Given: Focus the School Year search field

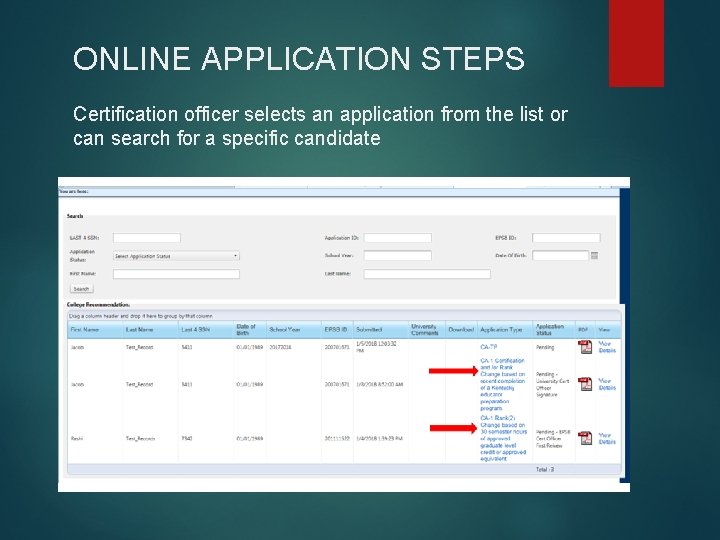Looking at the screenshot, I should [x=398, y=255].
